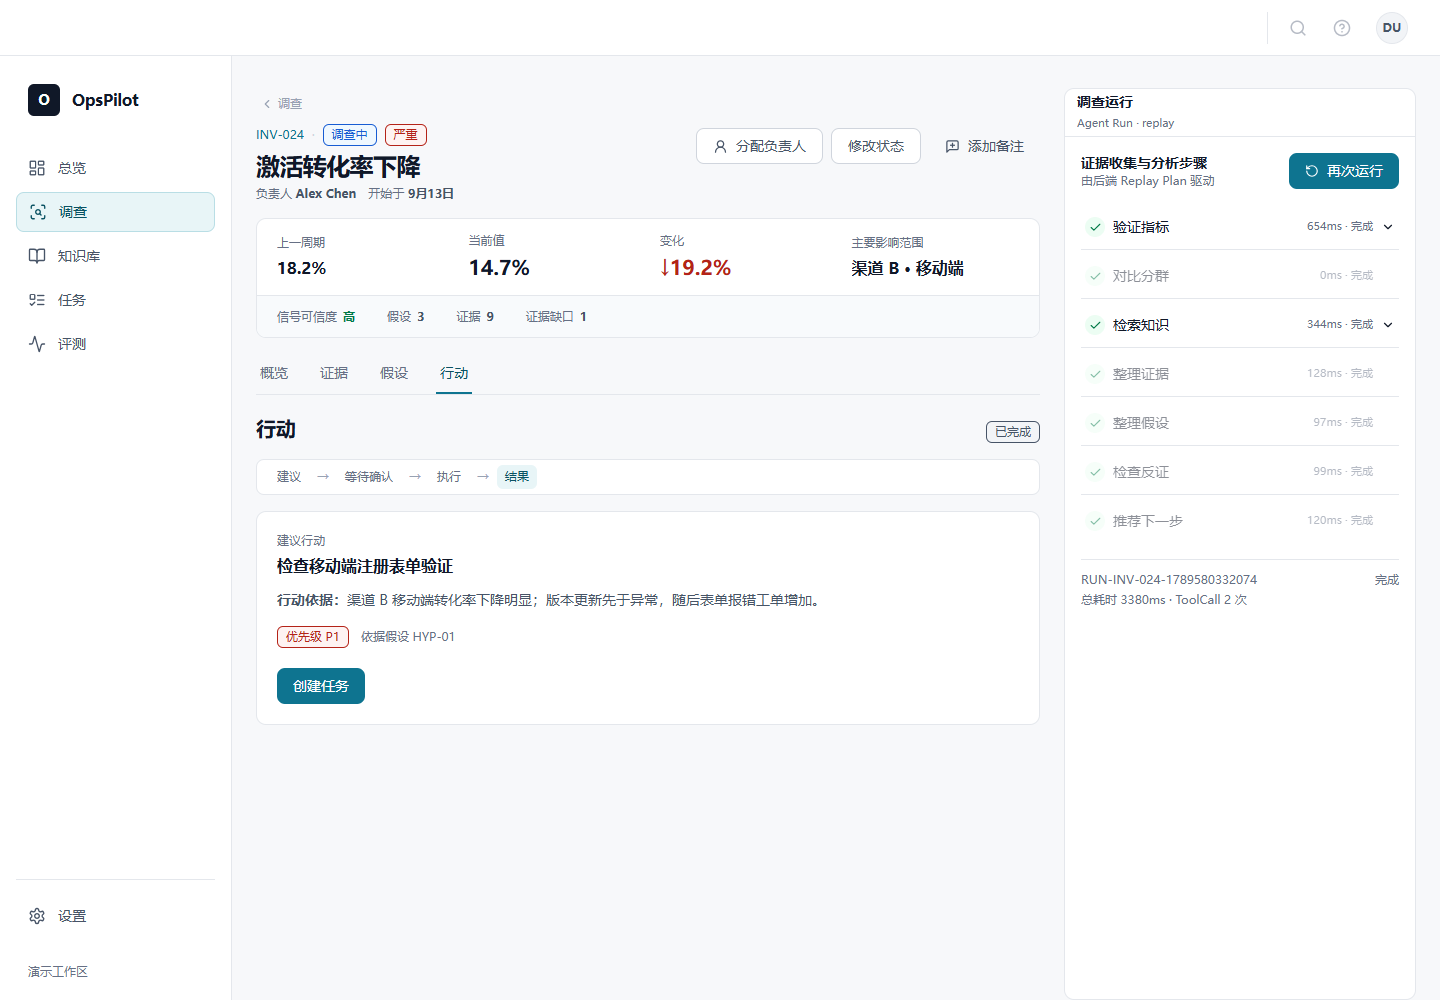Click the checkmark icon for 验证指标
1440x1000 pixels.
pos(1096,227)
